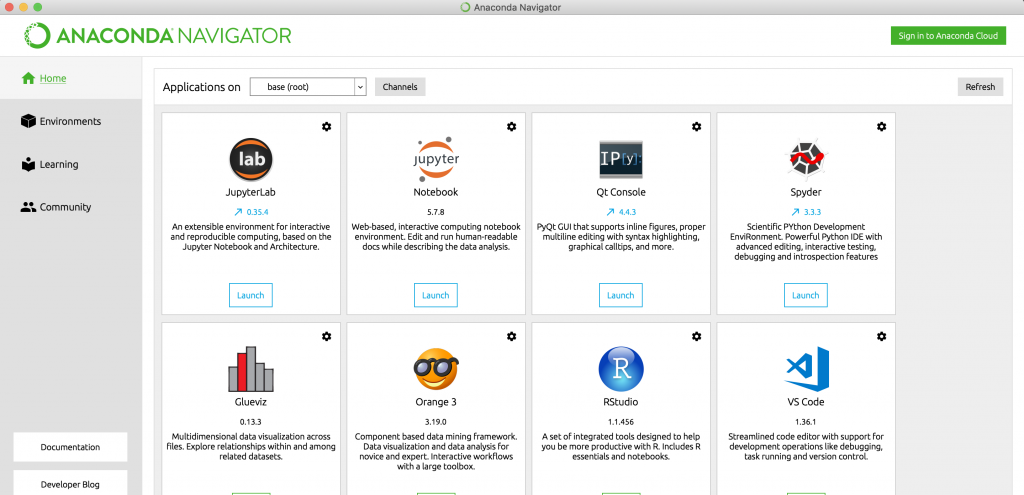Click the Notebook title text
This screenshot has width=1024, height=495.
436,193
